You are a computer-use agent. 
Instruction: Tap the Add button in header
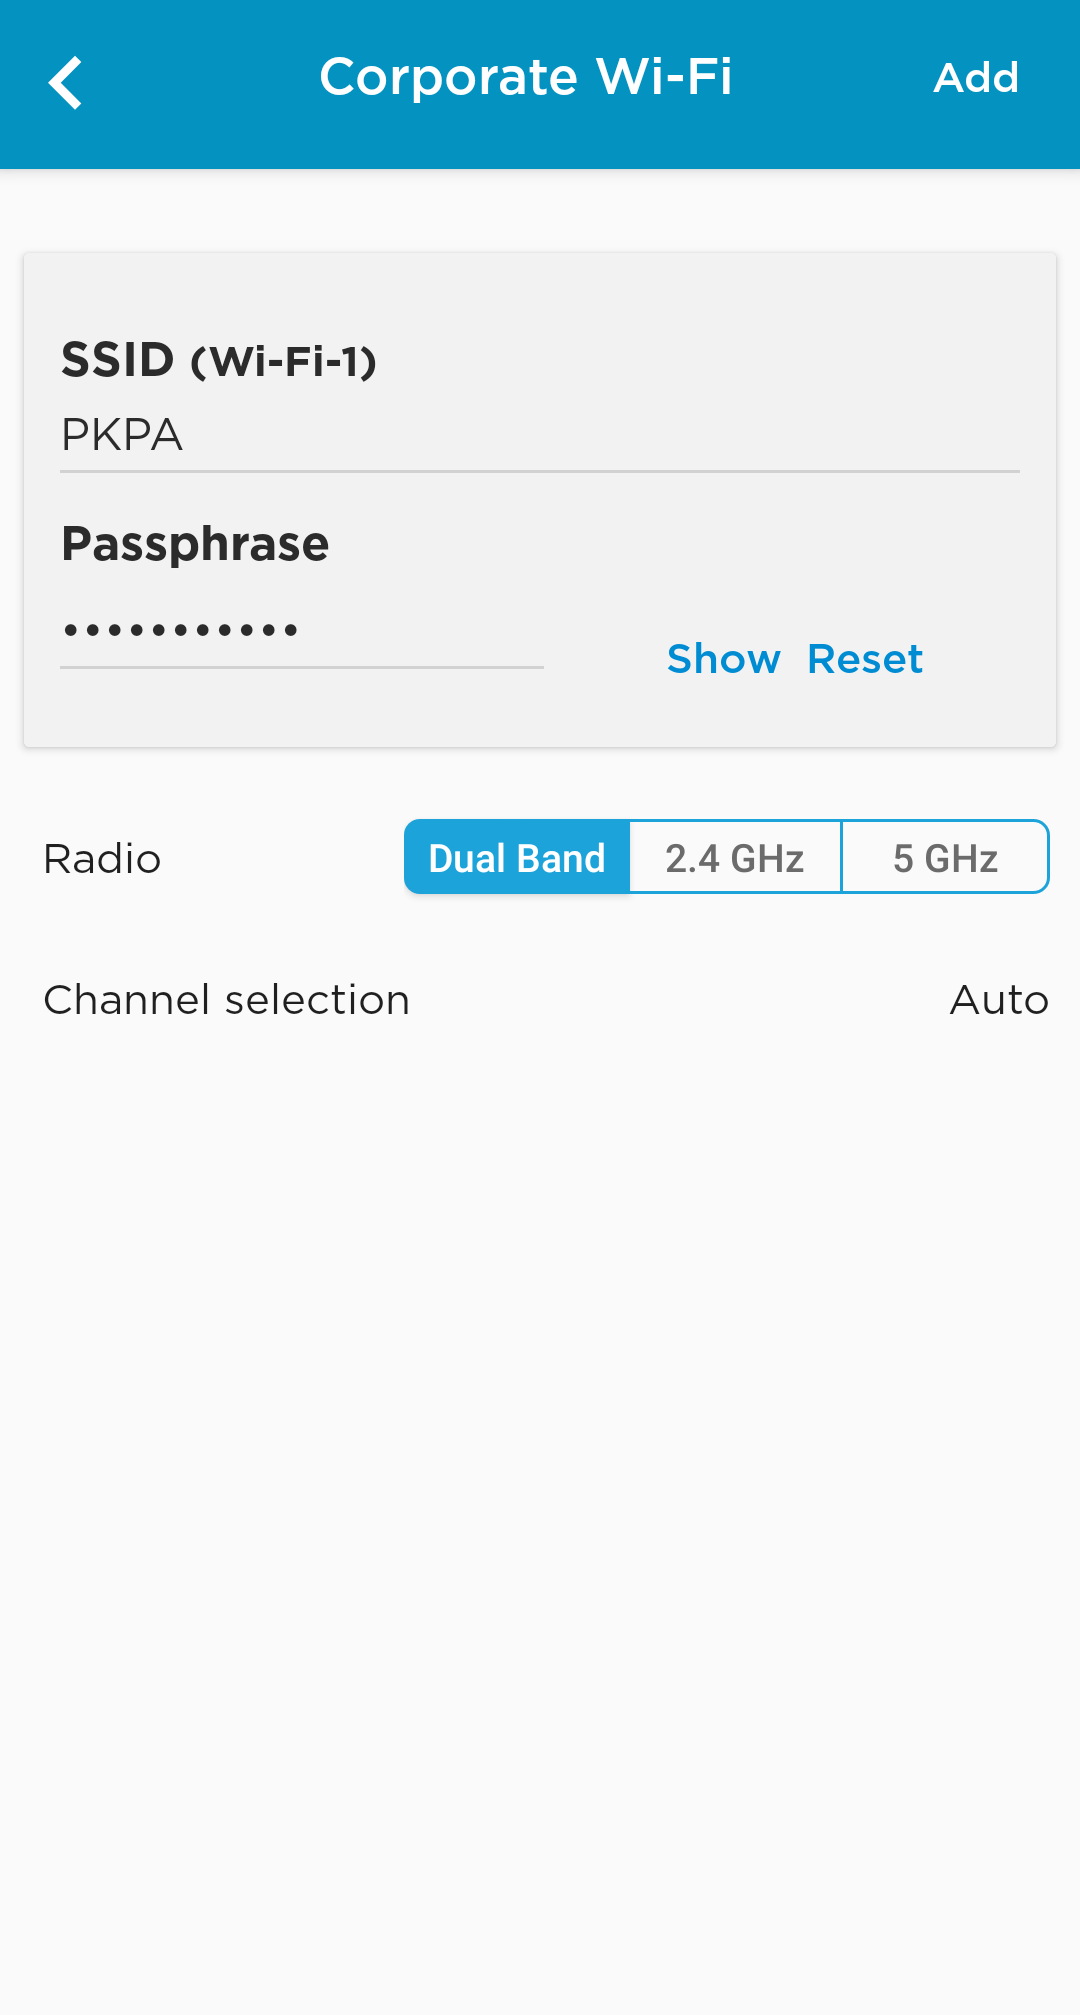975,78
